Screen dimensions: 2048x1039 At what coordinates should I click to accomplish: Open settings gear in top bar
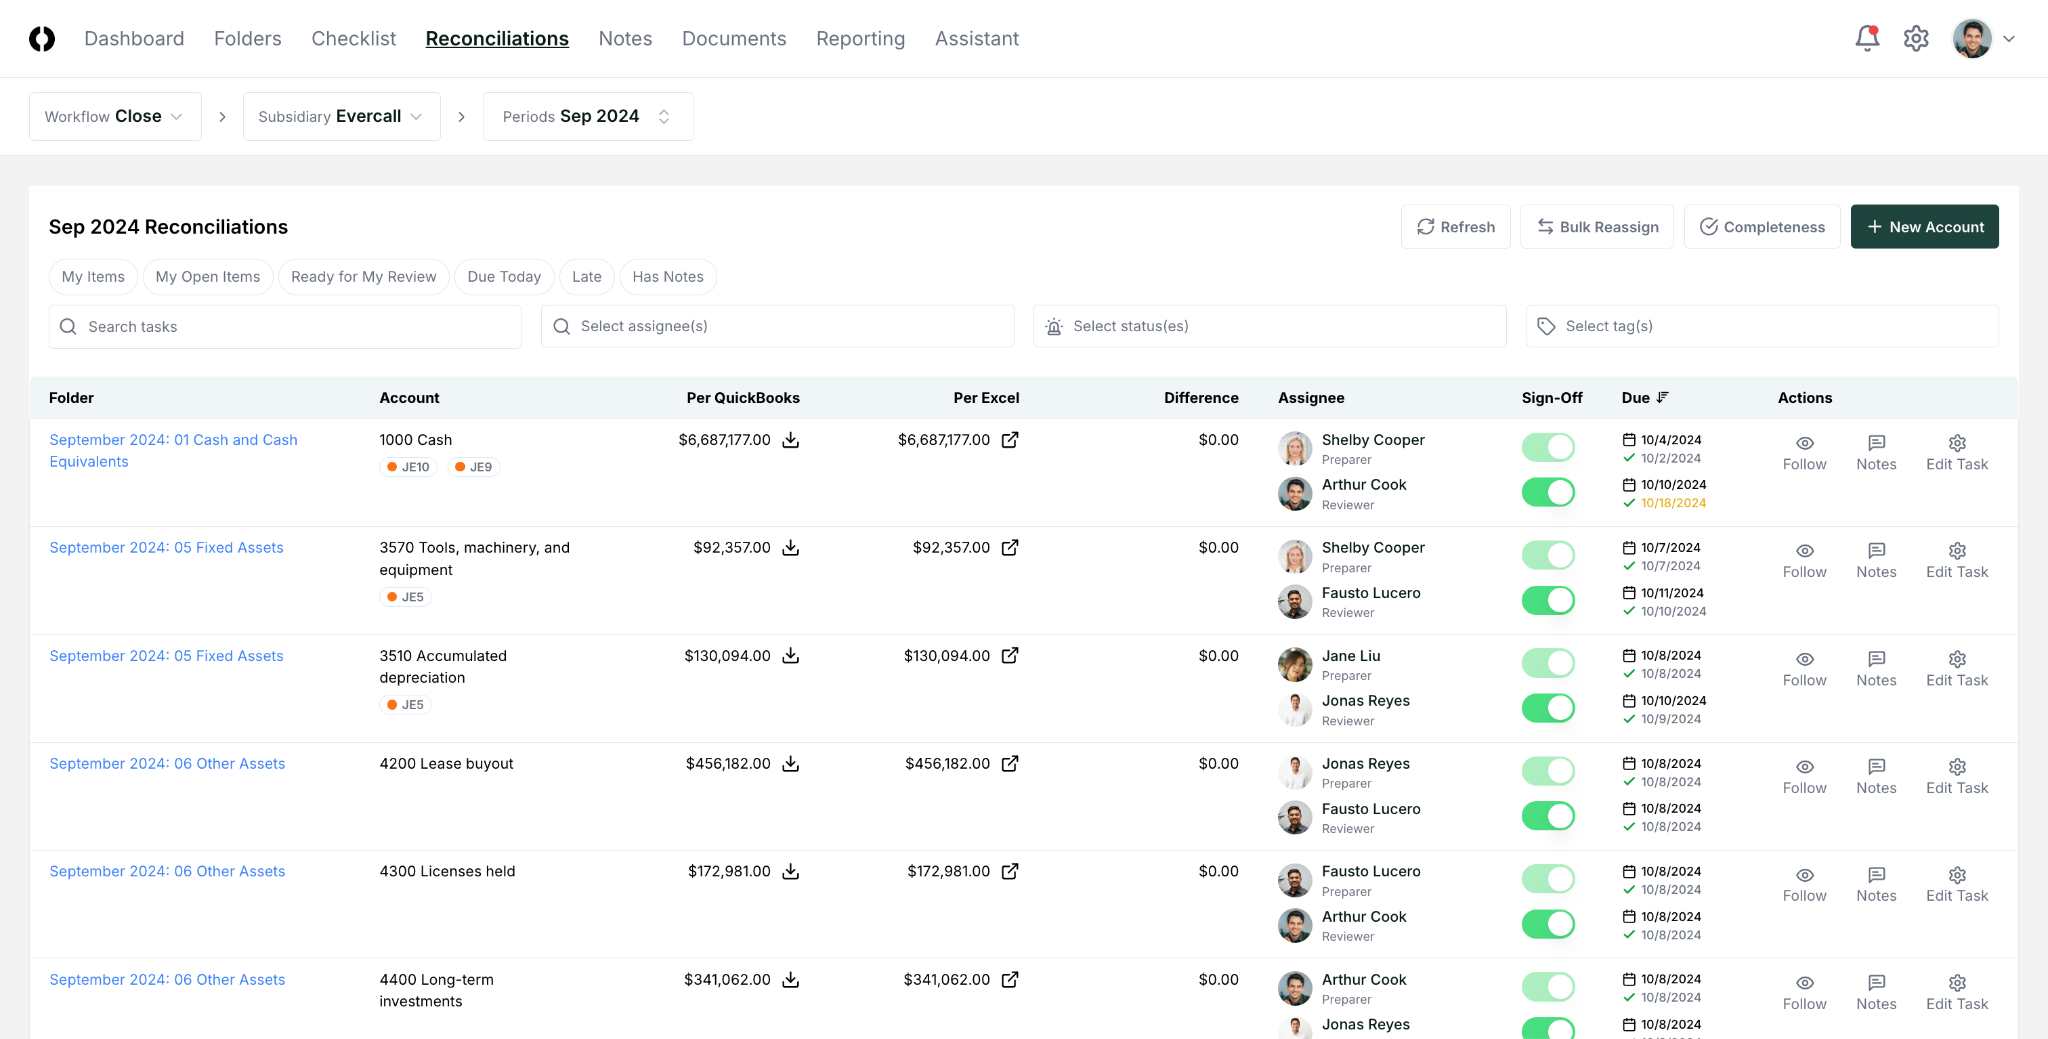click(1915, 39)
